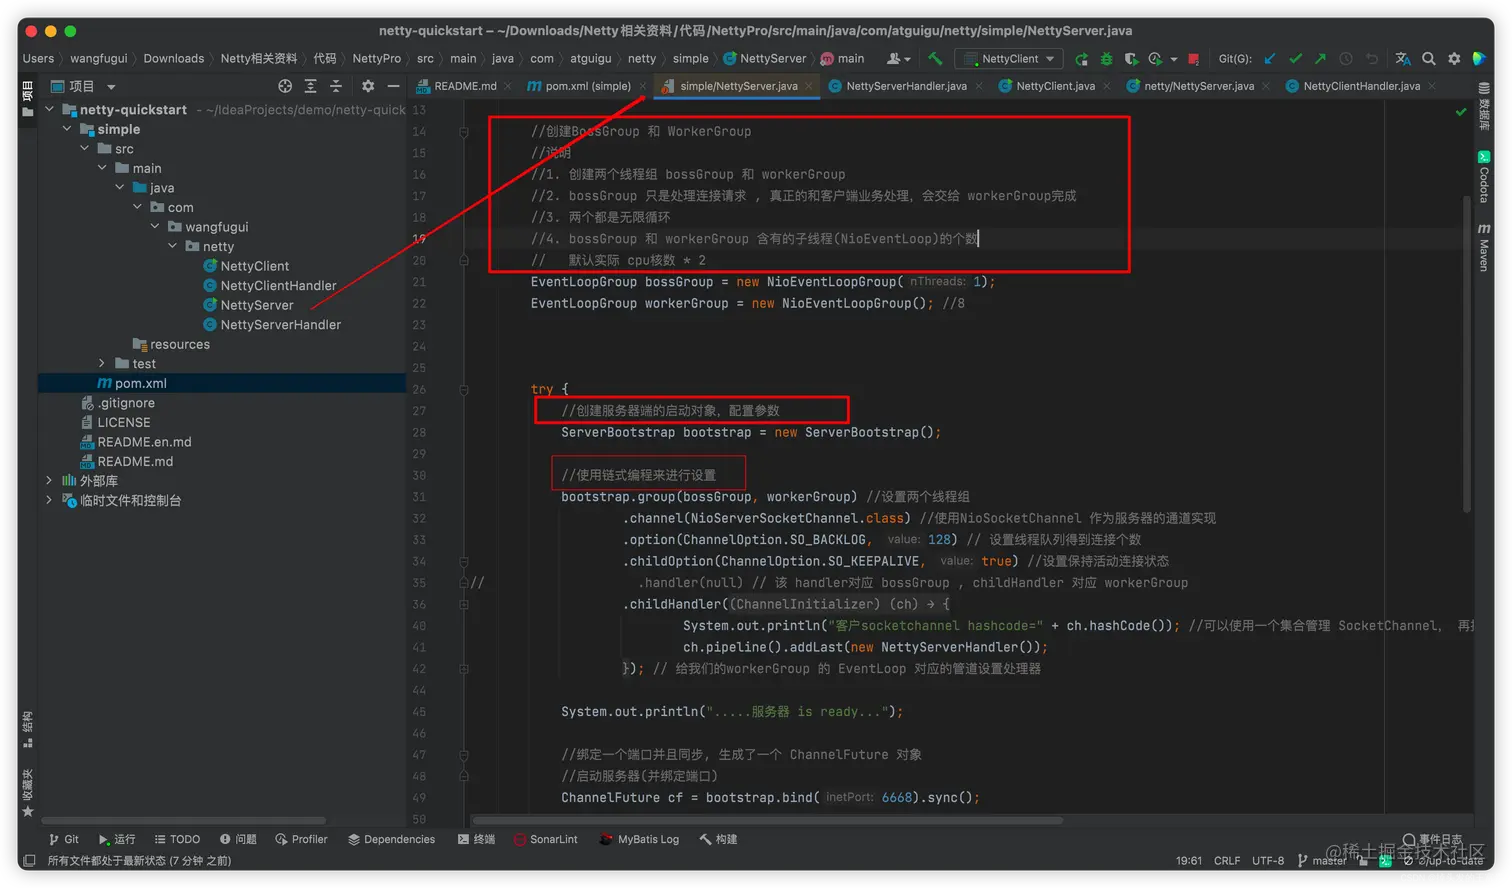
Task: Click the Git update project blue arrow
Action: click(x=1270, y=59)
